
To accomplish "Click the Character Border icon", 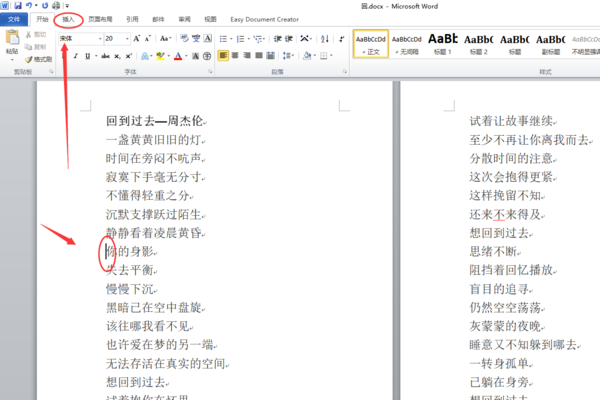I will [x=207, y=38].
